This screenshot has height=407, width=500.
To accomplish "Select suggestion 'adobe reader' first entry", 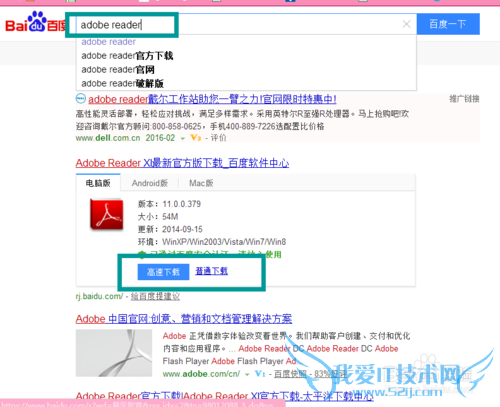I will click(x=108, y=42).
